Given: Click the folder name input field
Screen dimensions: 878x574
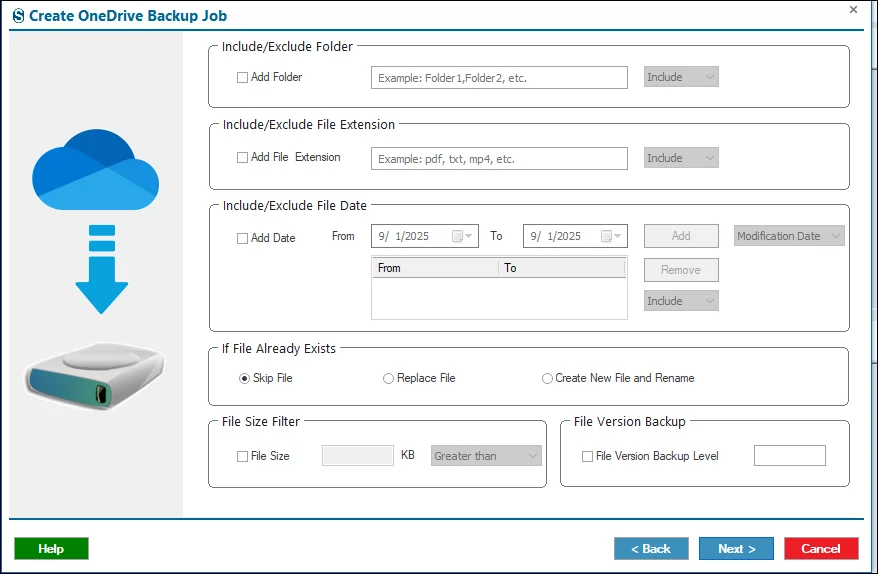Looking at the screenshot, I should [499, 77].
